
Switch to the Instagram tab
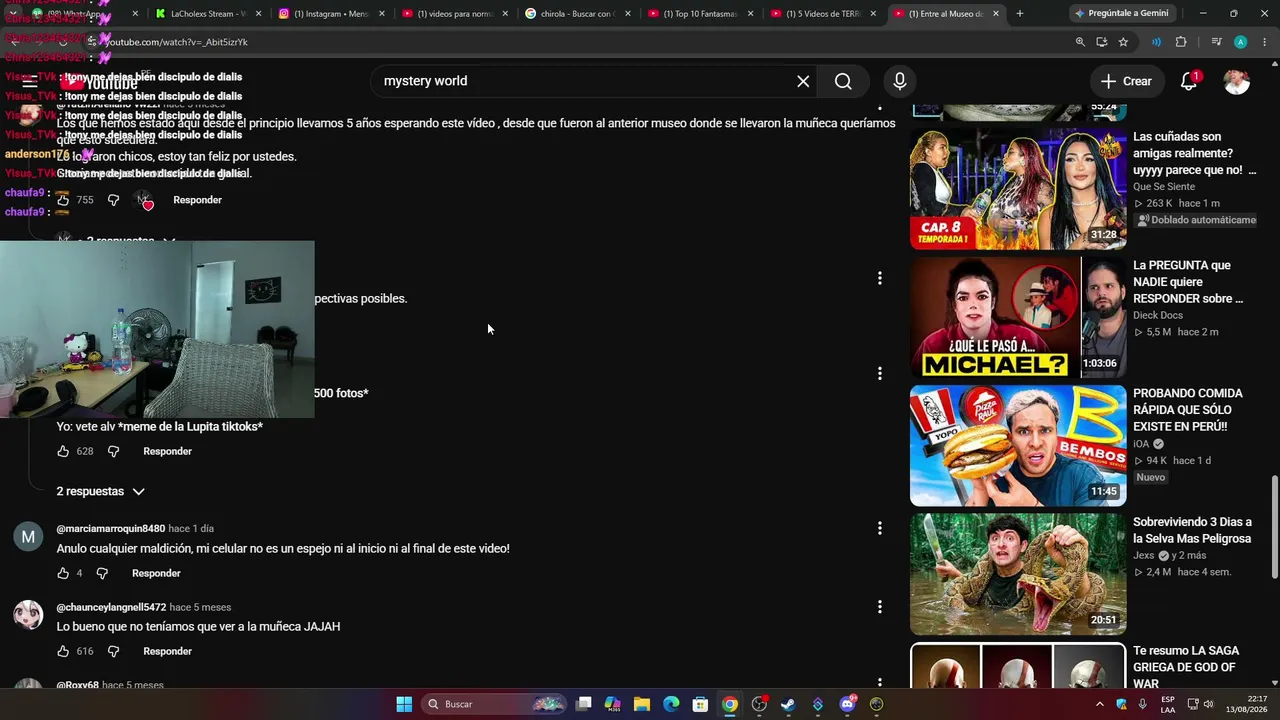click(x=331, y=14)
